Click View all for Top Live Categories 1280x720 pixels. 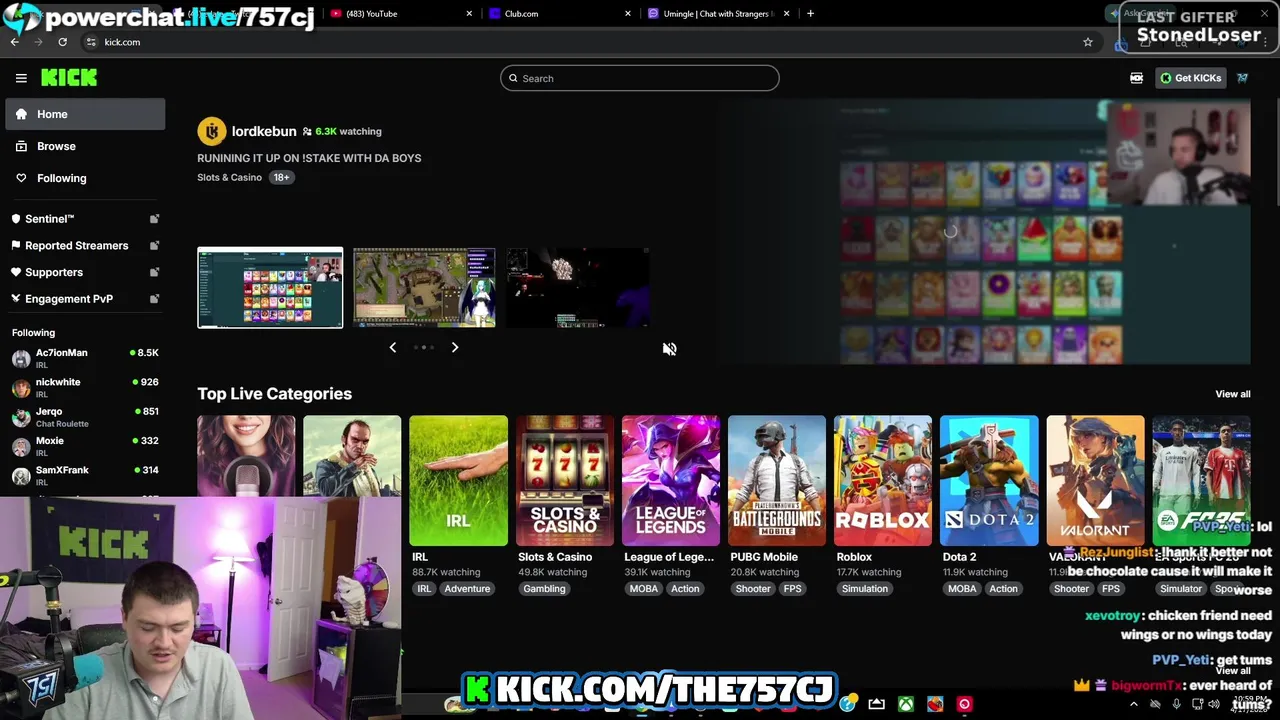(x=1232, y=394)
